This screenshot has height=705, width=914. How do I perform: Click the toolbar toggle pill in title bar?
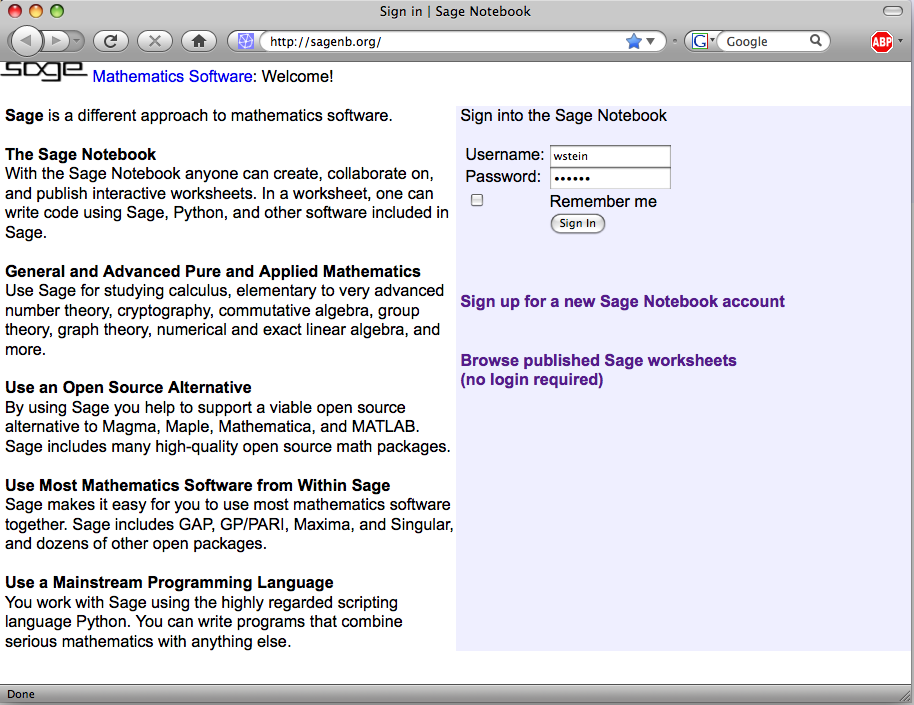pos(892,10)
